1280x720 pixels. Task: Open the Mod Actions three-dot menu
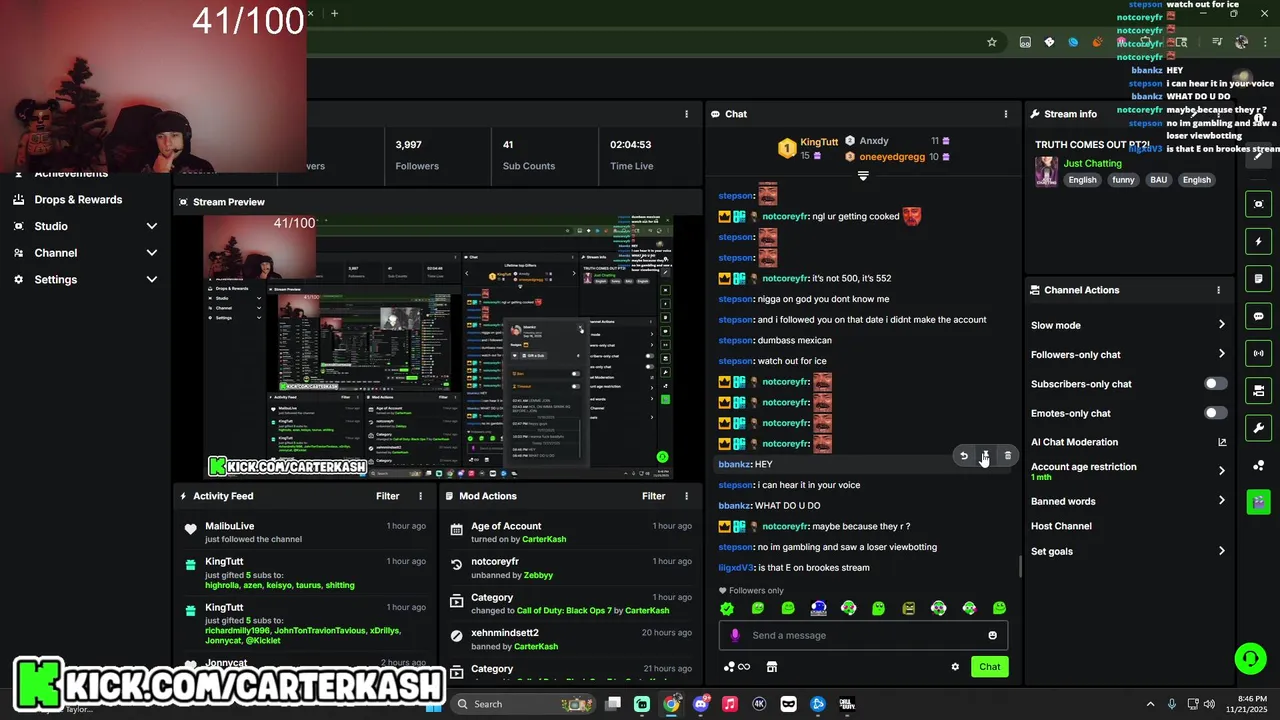pos(686,496)
